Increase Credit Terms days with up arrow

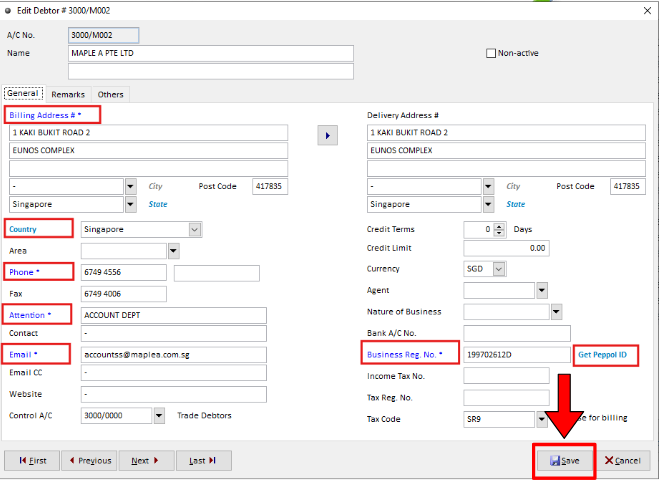(499, 226)
